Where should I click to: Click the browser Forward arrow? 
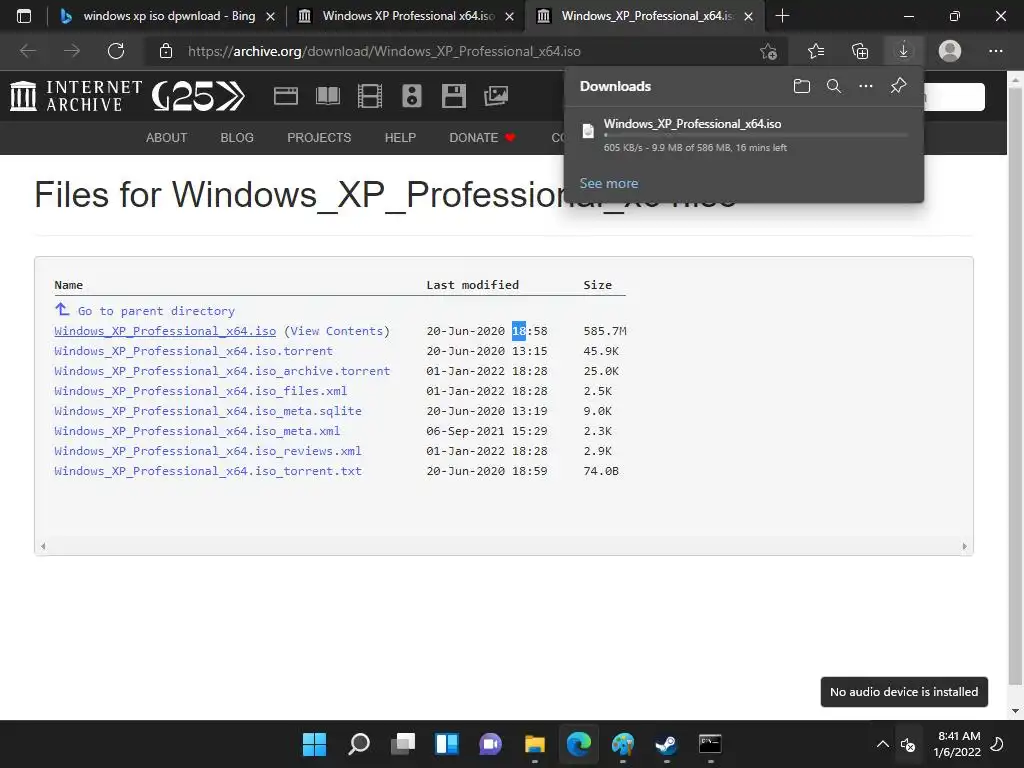click(x=72, y=51)
